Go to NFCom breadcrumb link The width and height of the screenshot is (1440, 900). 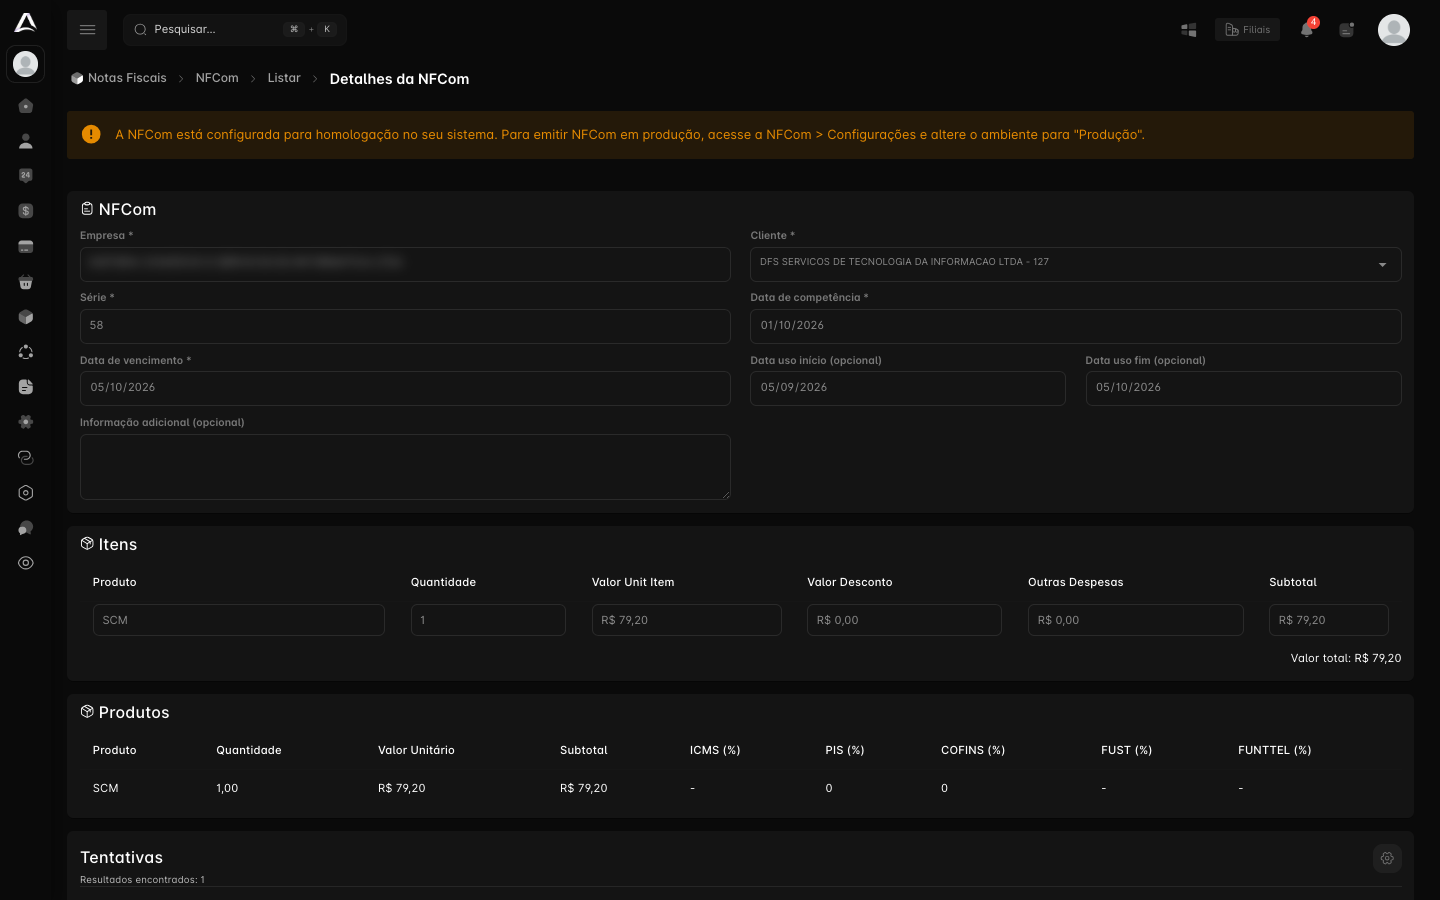217,78
